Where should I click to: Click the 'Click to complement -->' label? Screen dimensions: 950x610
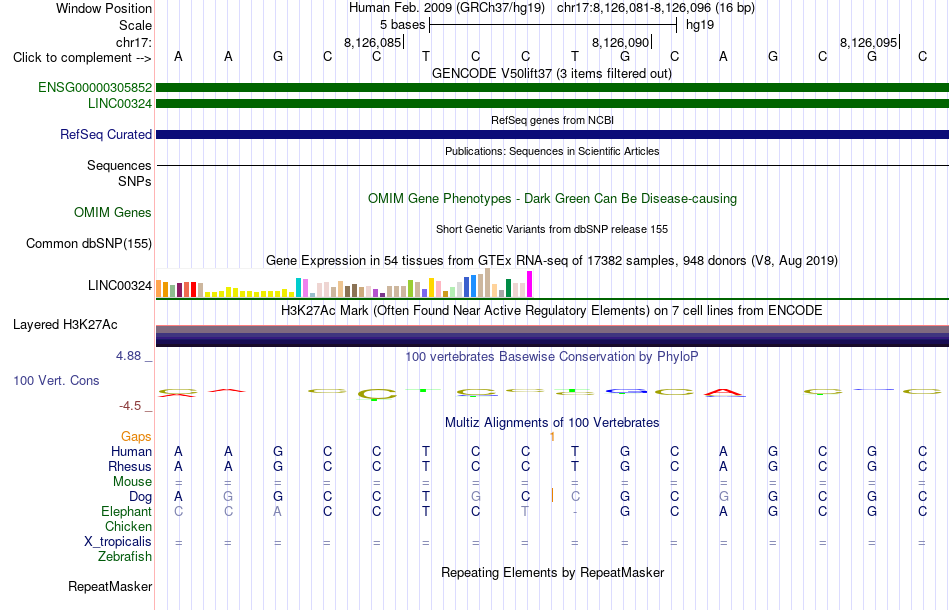pos(82,58)
